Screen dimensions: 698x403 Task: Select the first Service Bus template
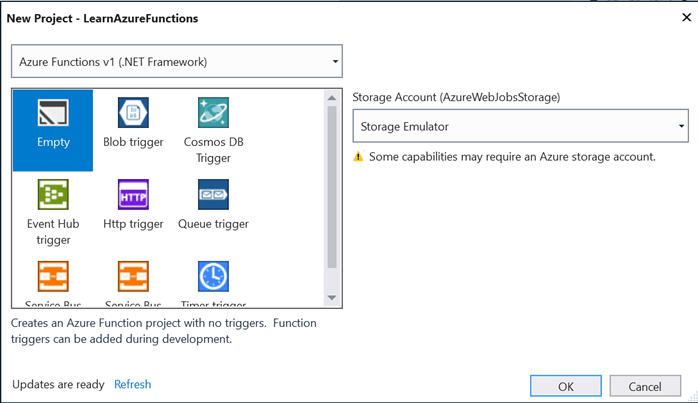(x=53, y=277)
